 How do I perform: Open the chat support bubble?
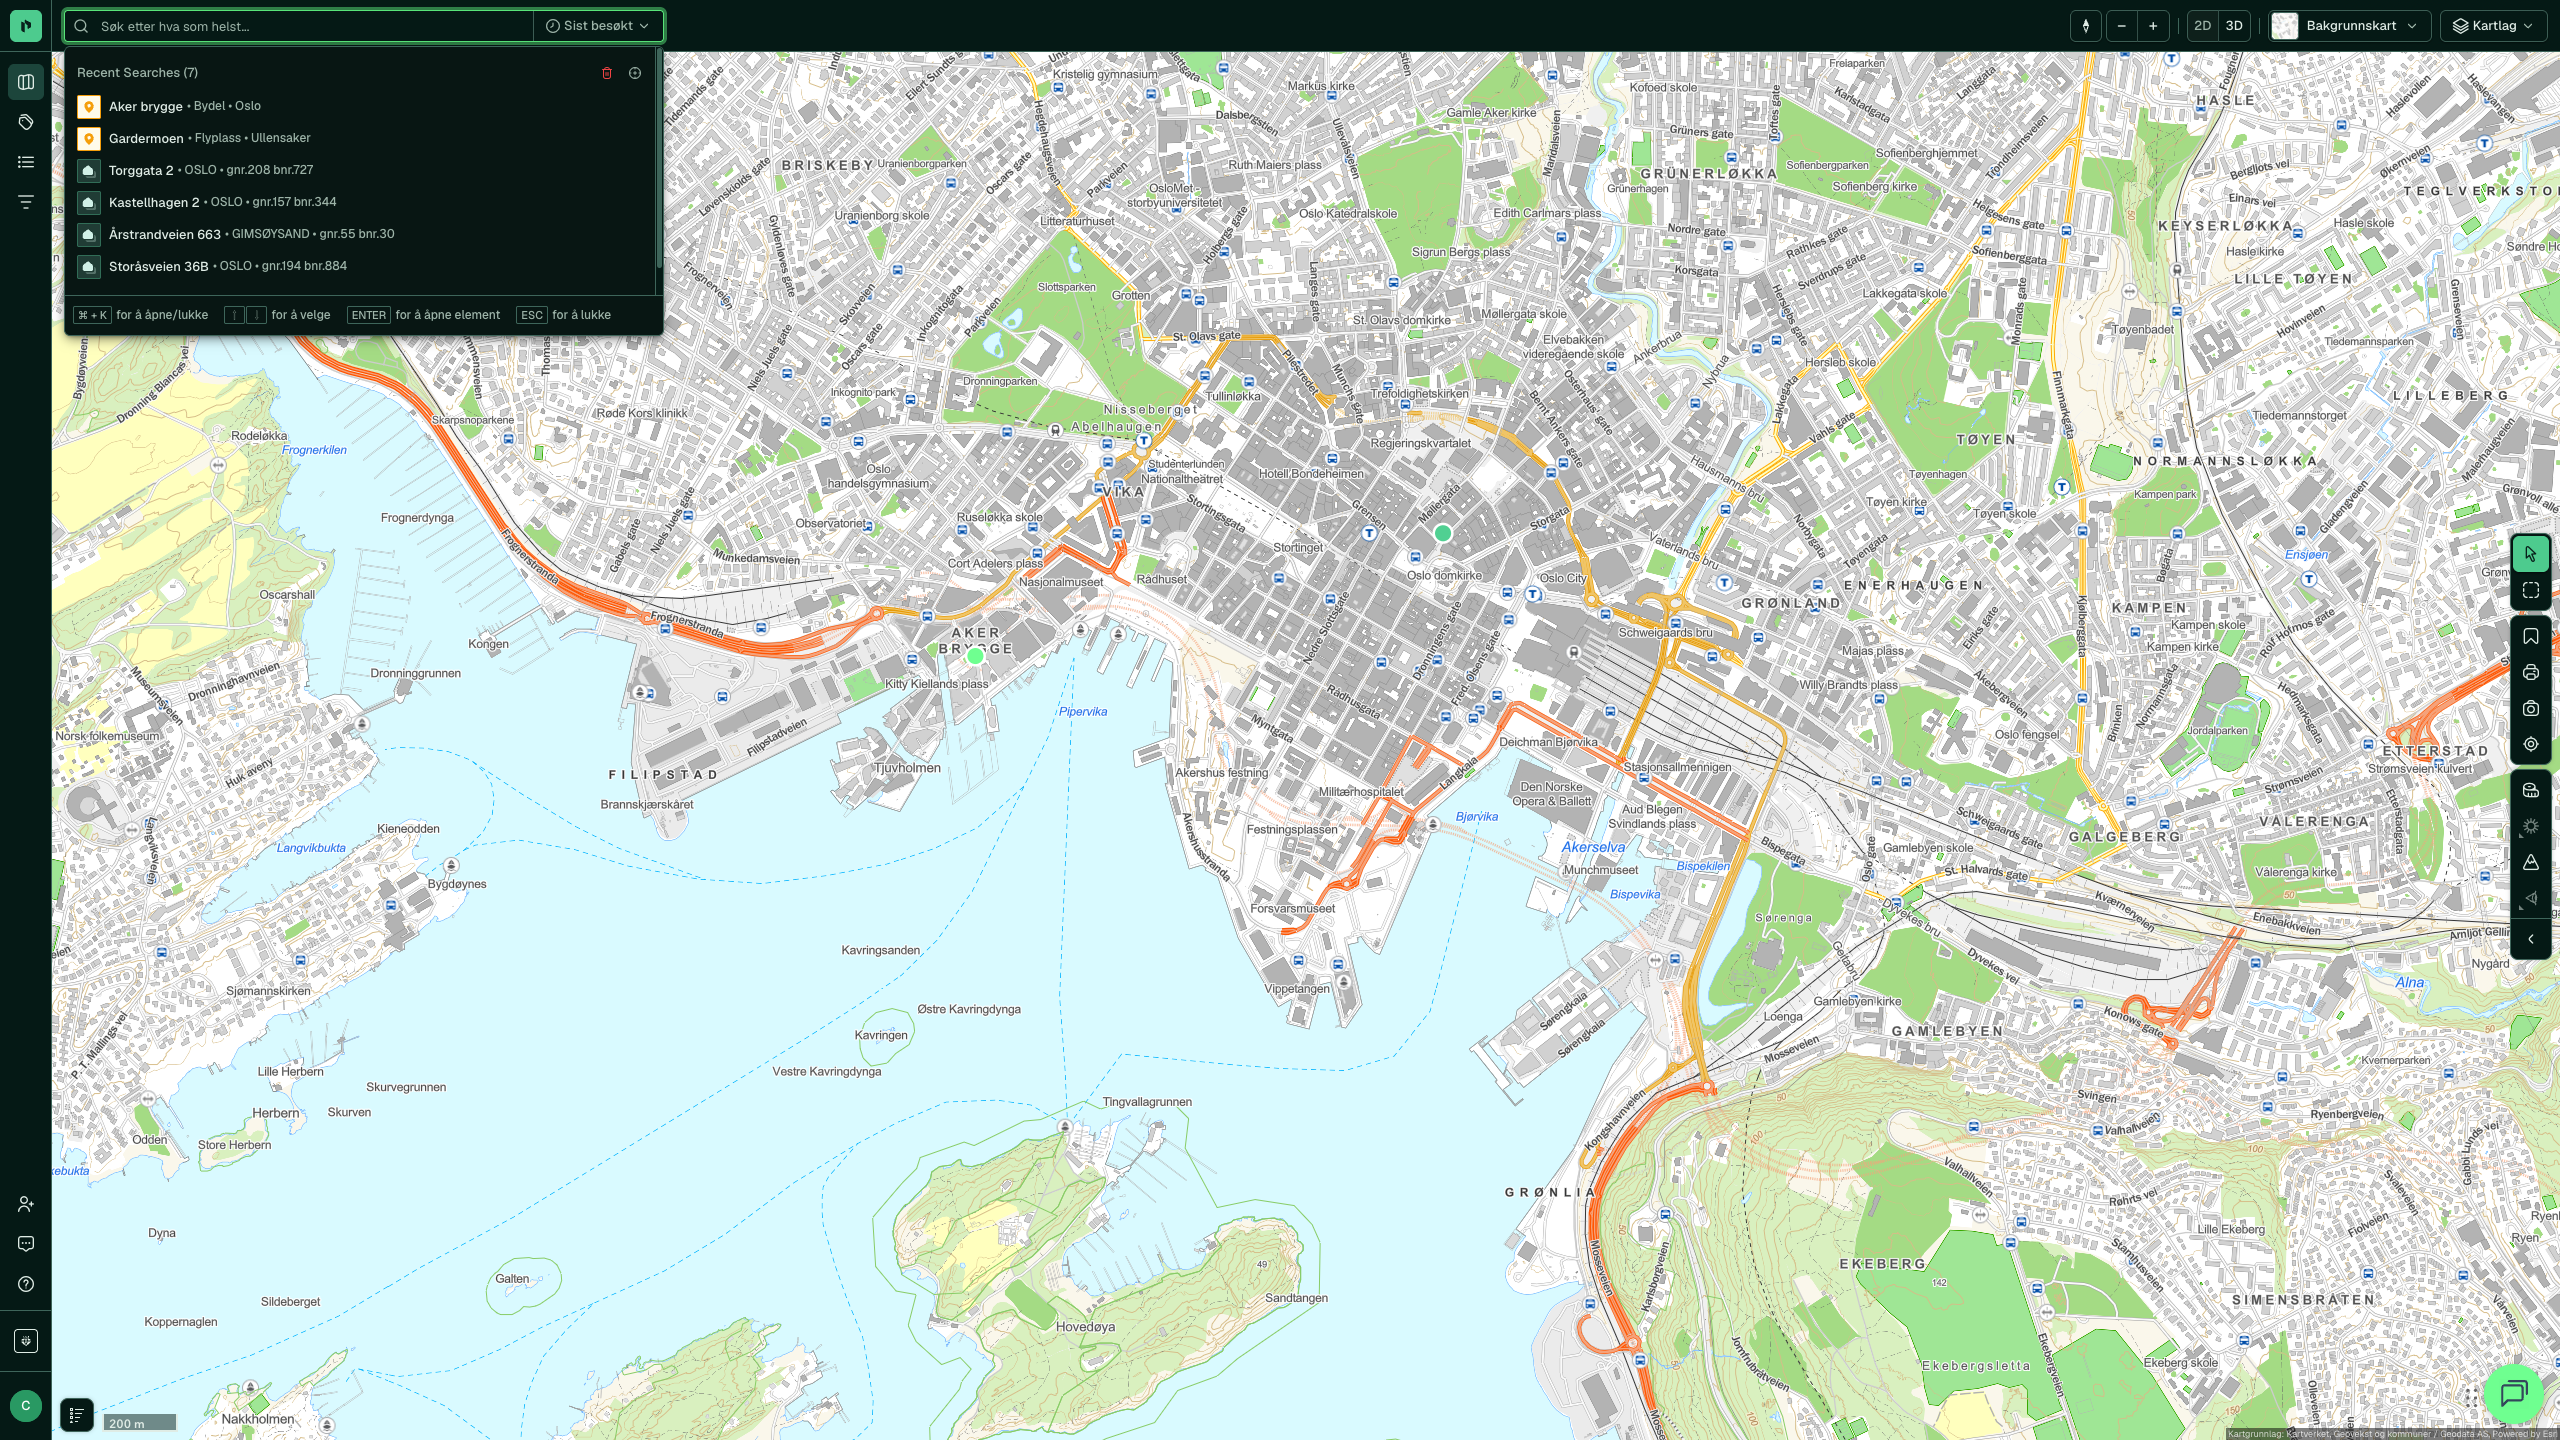[2514, 1393]
